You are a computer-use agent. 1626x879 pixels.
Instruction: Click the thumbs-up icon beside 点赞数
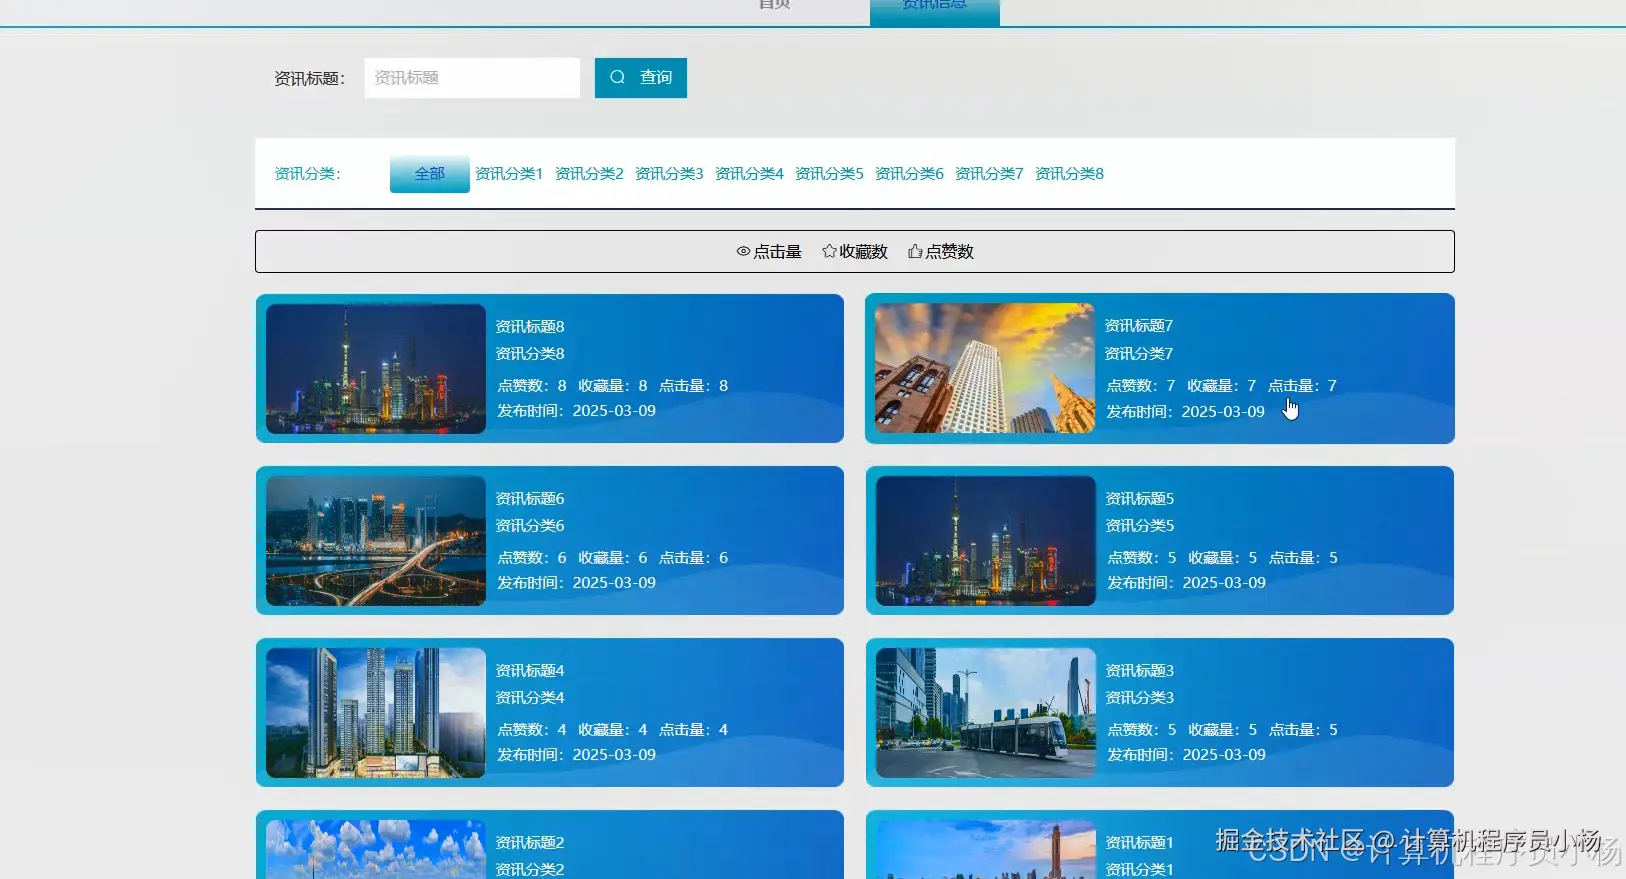click(915, 251)
